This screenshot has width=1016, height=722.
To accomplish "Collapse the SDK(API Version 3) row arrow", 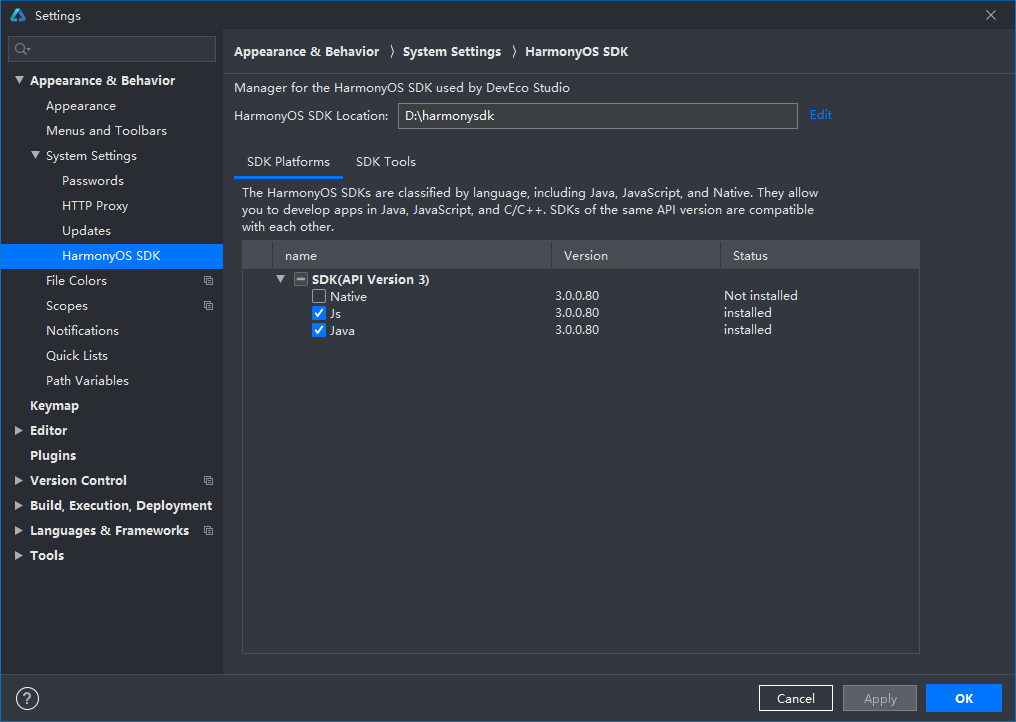I will (x=281, y=279).
